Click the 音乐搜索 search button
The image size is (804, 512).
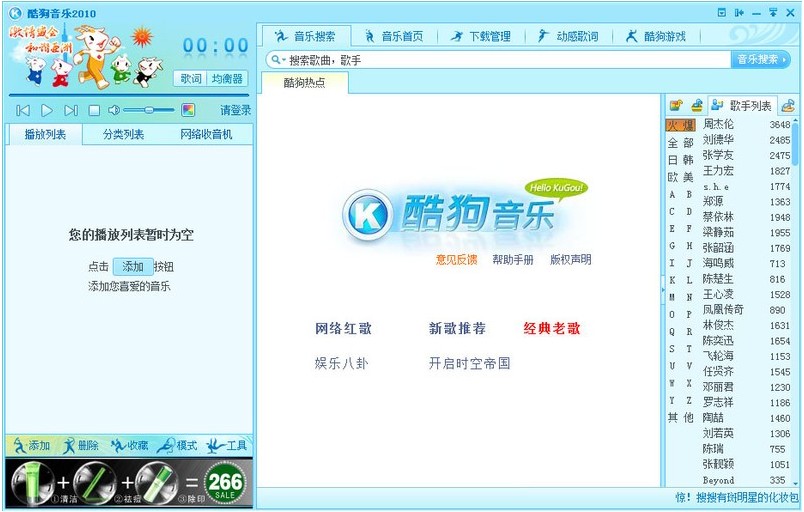760,59
